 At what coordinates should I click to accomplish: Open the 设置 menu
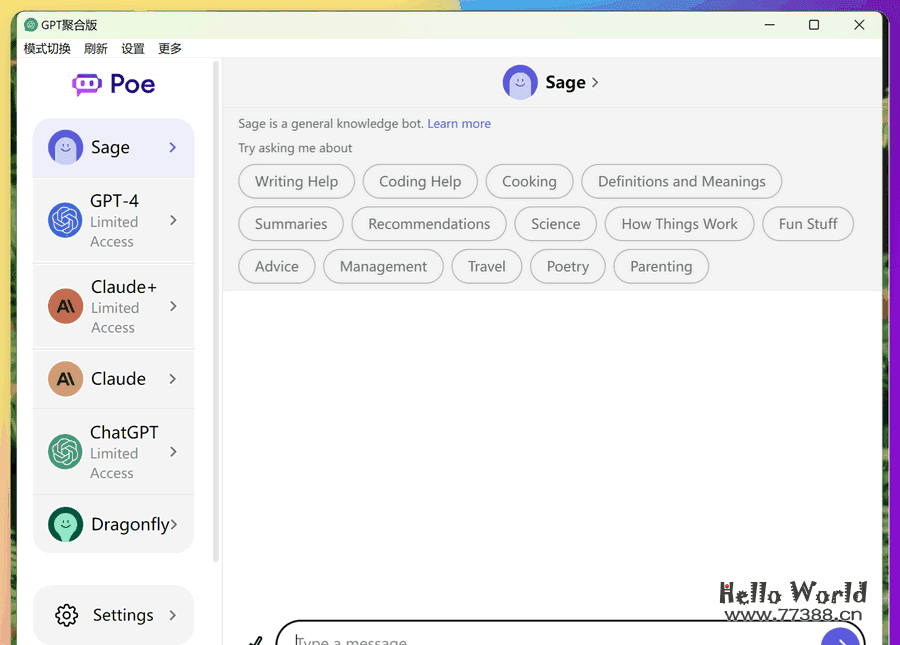tap(133, 49)
